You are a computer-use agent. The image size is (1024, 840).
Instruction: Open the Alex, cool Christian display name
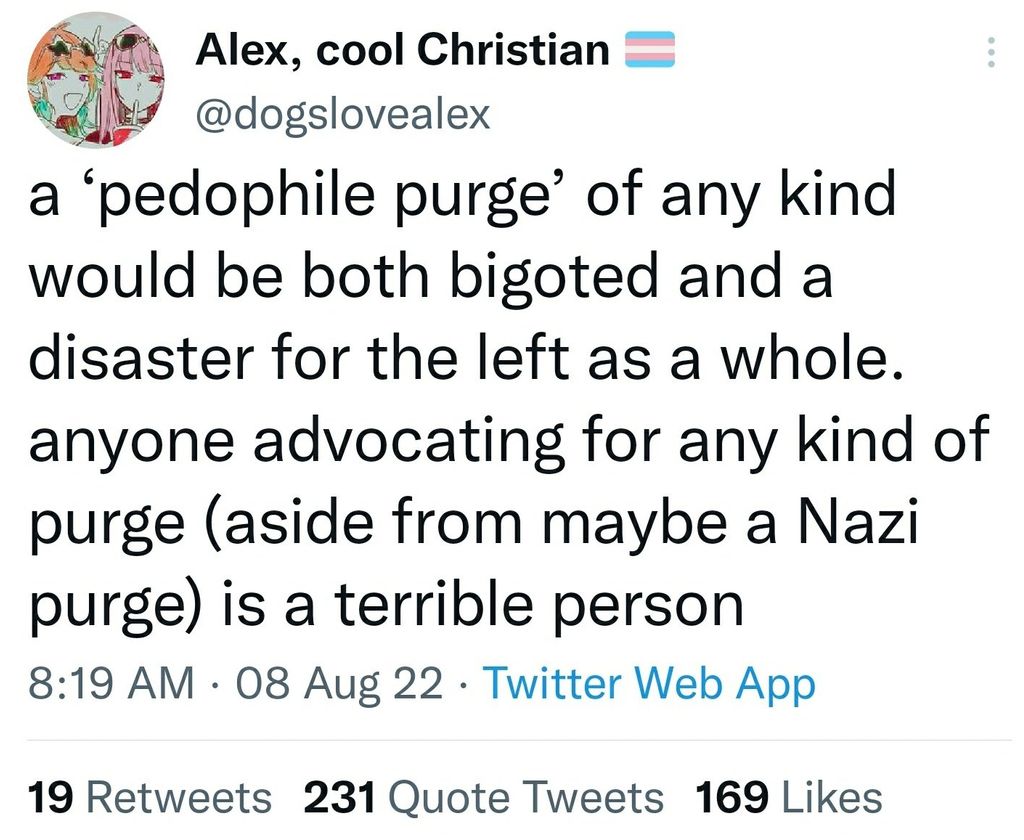pyautogui.click(x=402, y=50)
